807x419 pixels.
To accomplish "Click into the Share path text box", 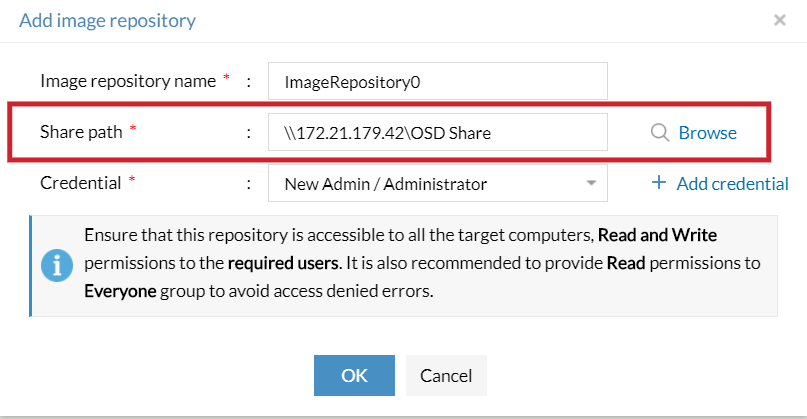I will (437, 132).
